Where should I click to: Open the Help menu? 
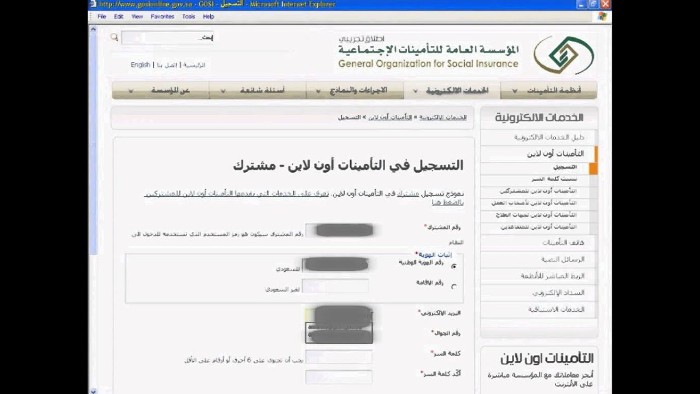click(208, 17)
